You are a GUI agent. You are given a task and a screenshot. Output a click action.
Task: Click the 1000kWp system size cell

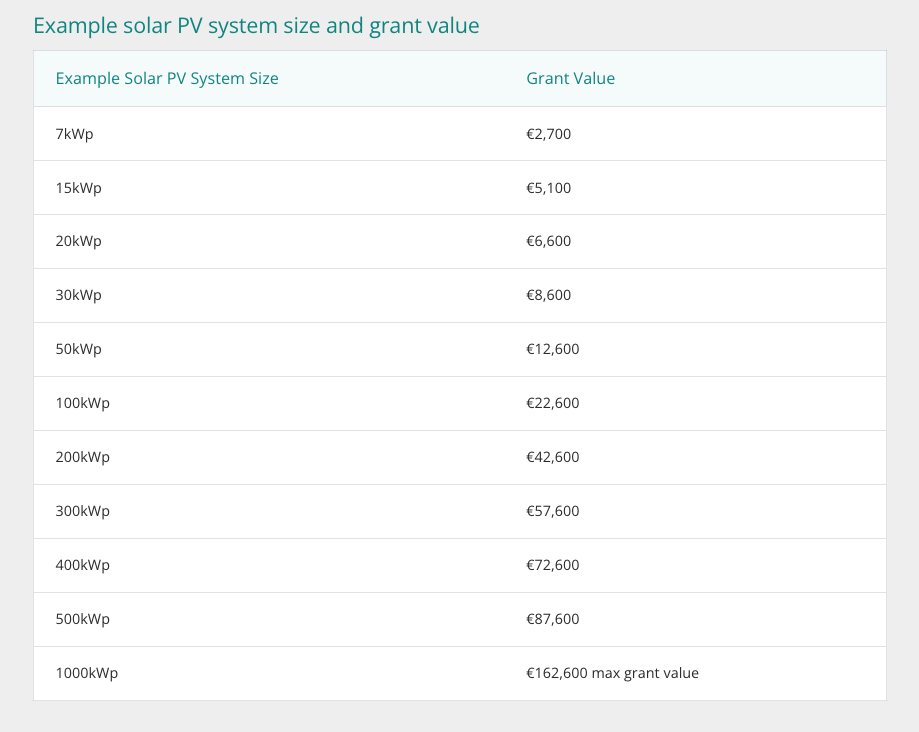(87, 674)
